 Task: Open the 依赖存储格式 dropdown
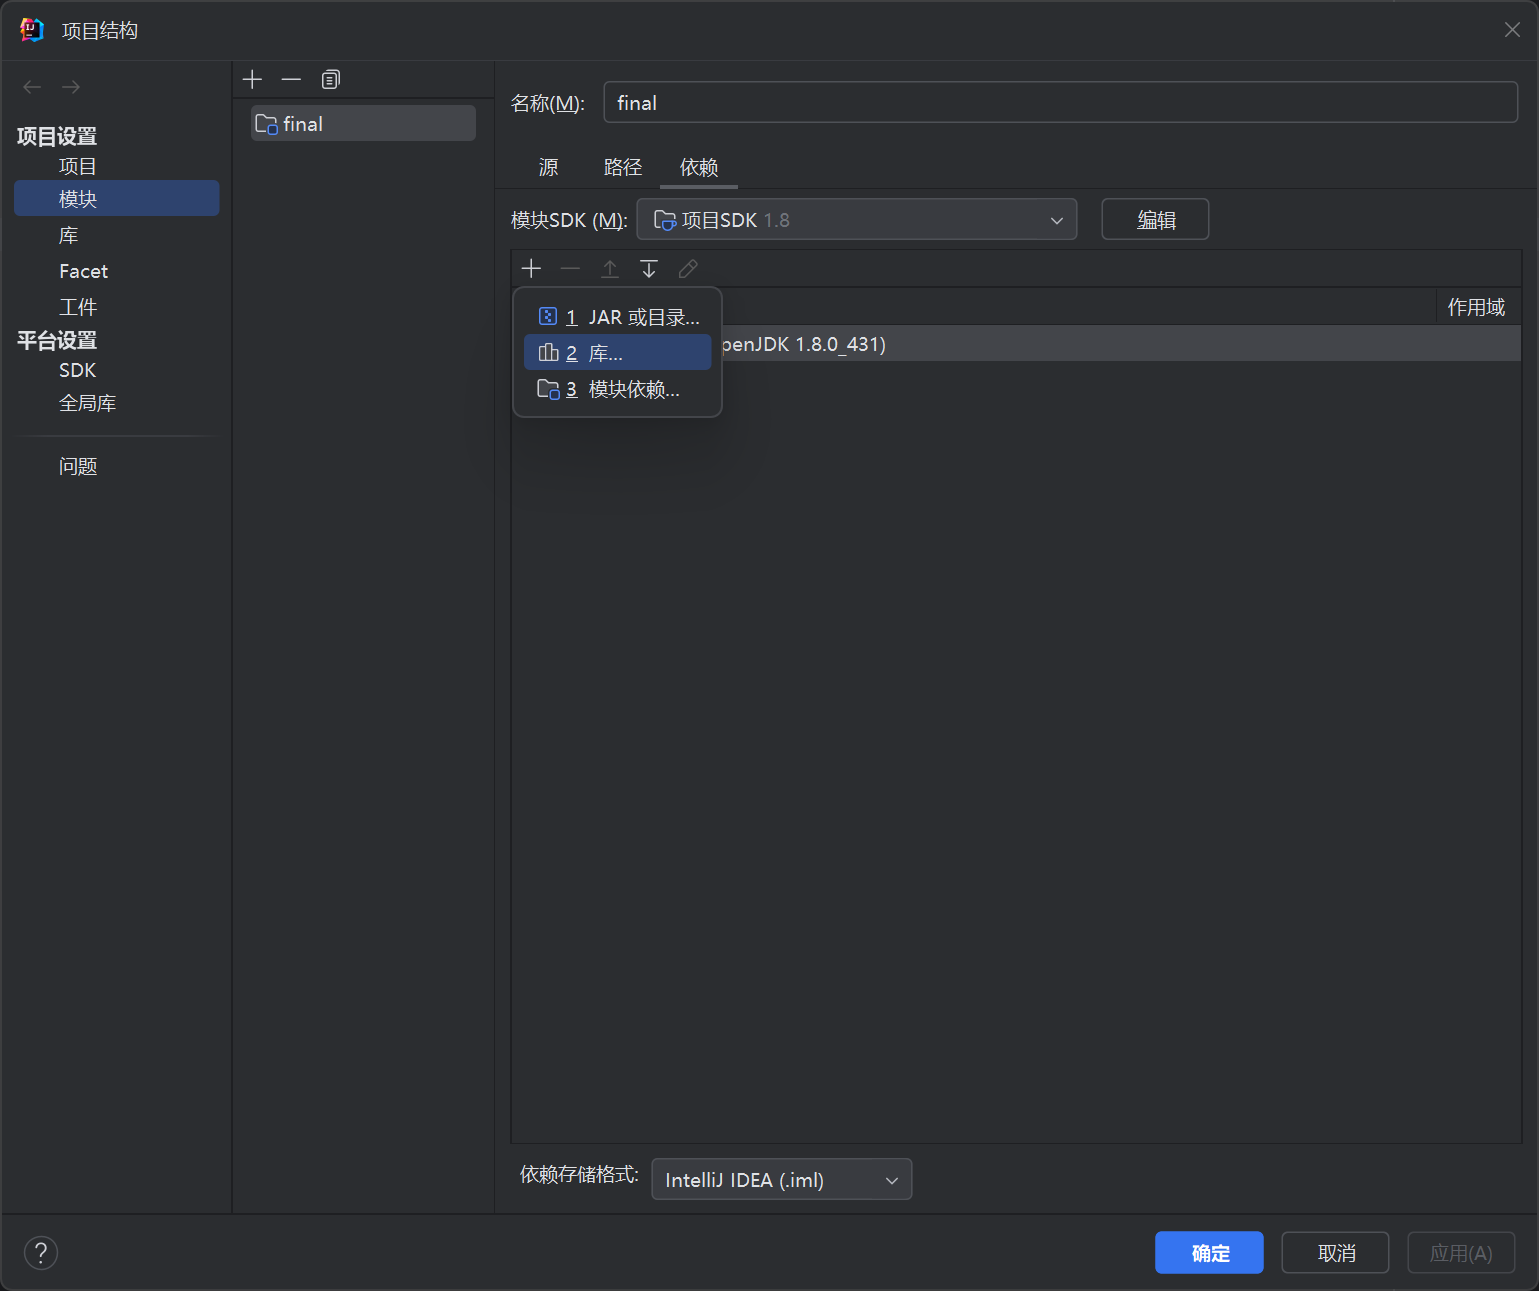coord(781,1180)
